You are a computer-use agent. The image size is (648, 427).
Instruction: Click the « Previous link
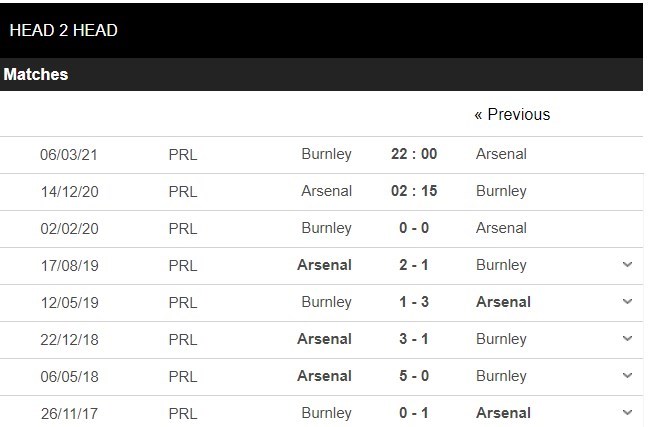512,115
